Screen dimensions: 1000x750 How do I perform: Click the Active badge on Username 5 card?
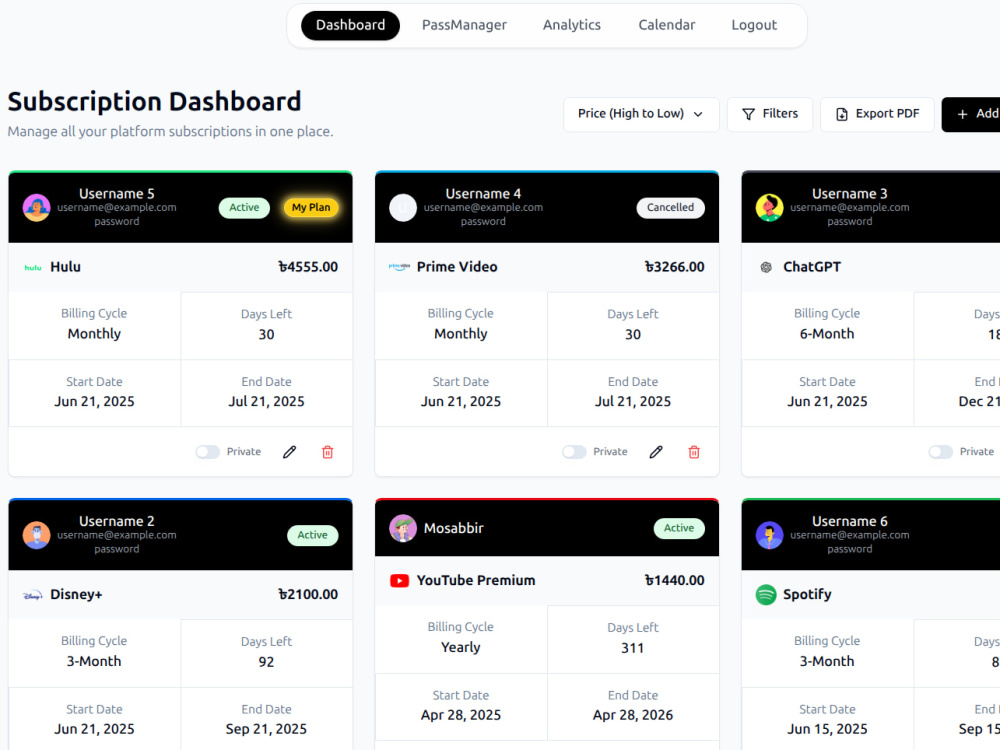[244, 208]
